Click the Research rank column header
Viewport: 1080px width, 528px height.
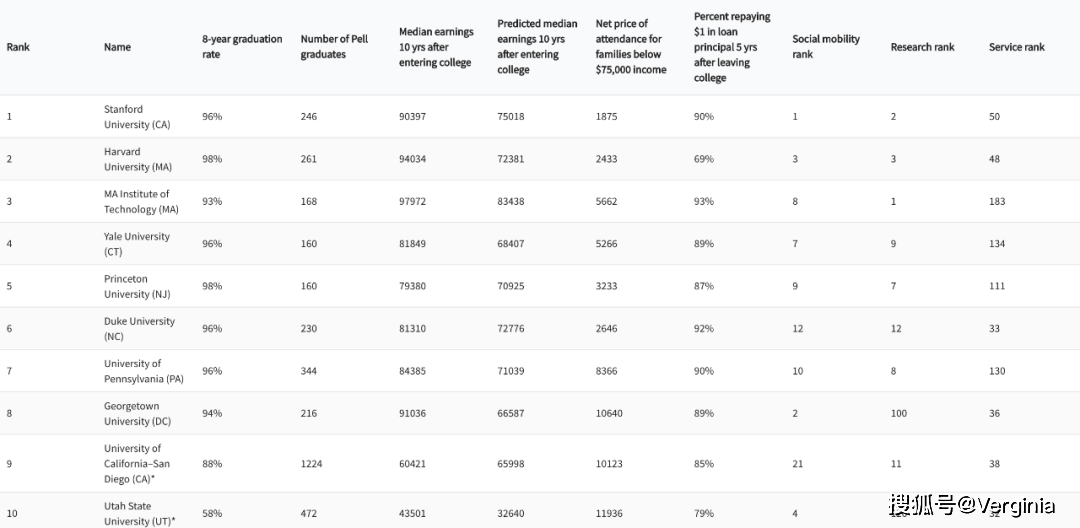(922, 47)
